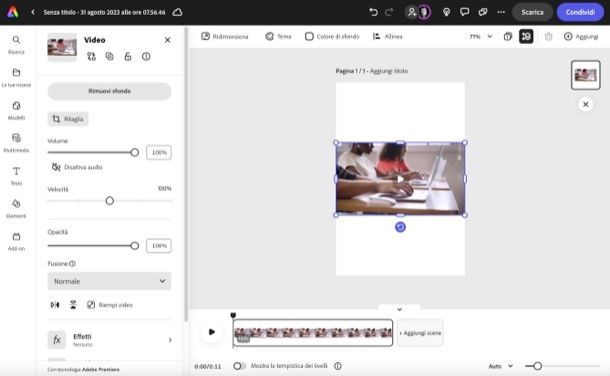Select the video clip in the timeline
Screen dimensions: 610x376
313,332
